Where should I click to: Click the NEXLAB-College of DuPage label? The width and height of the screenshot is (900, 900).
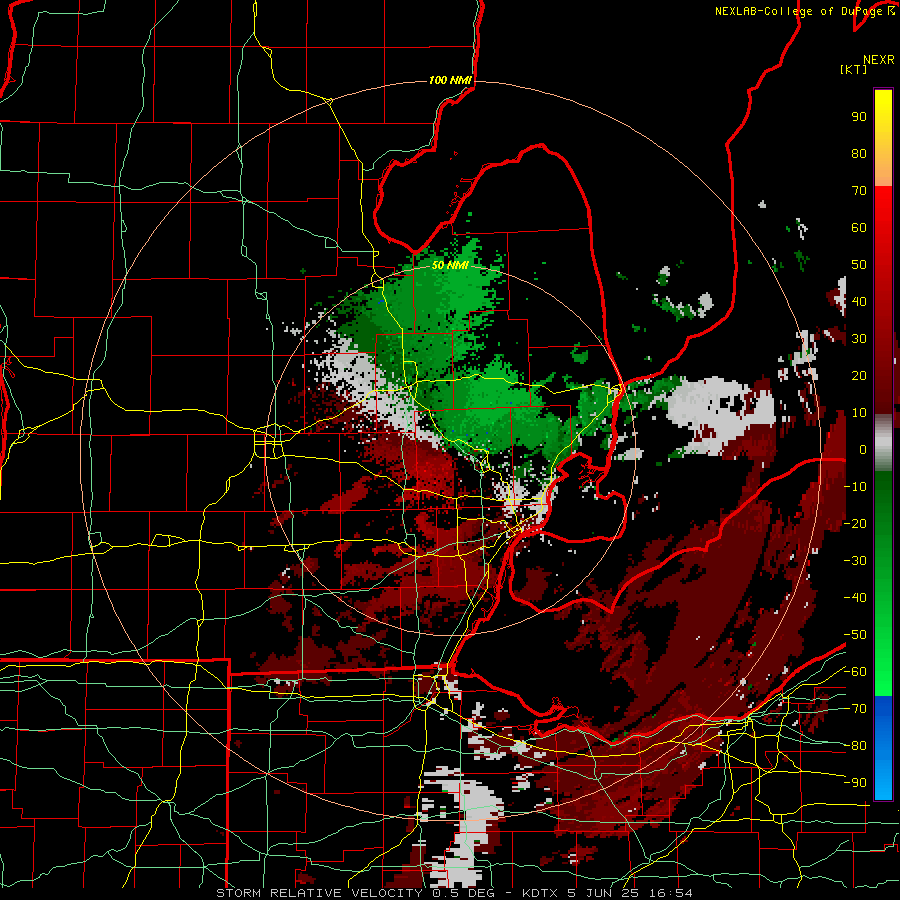[798, 11]
